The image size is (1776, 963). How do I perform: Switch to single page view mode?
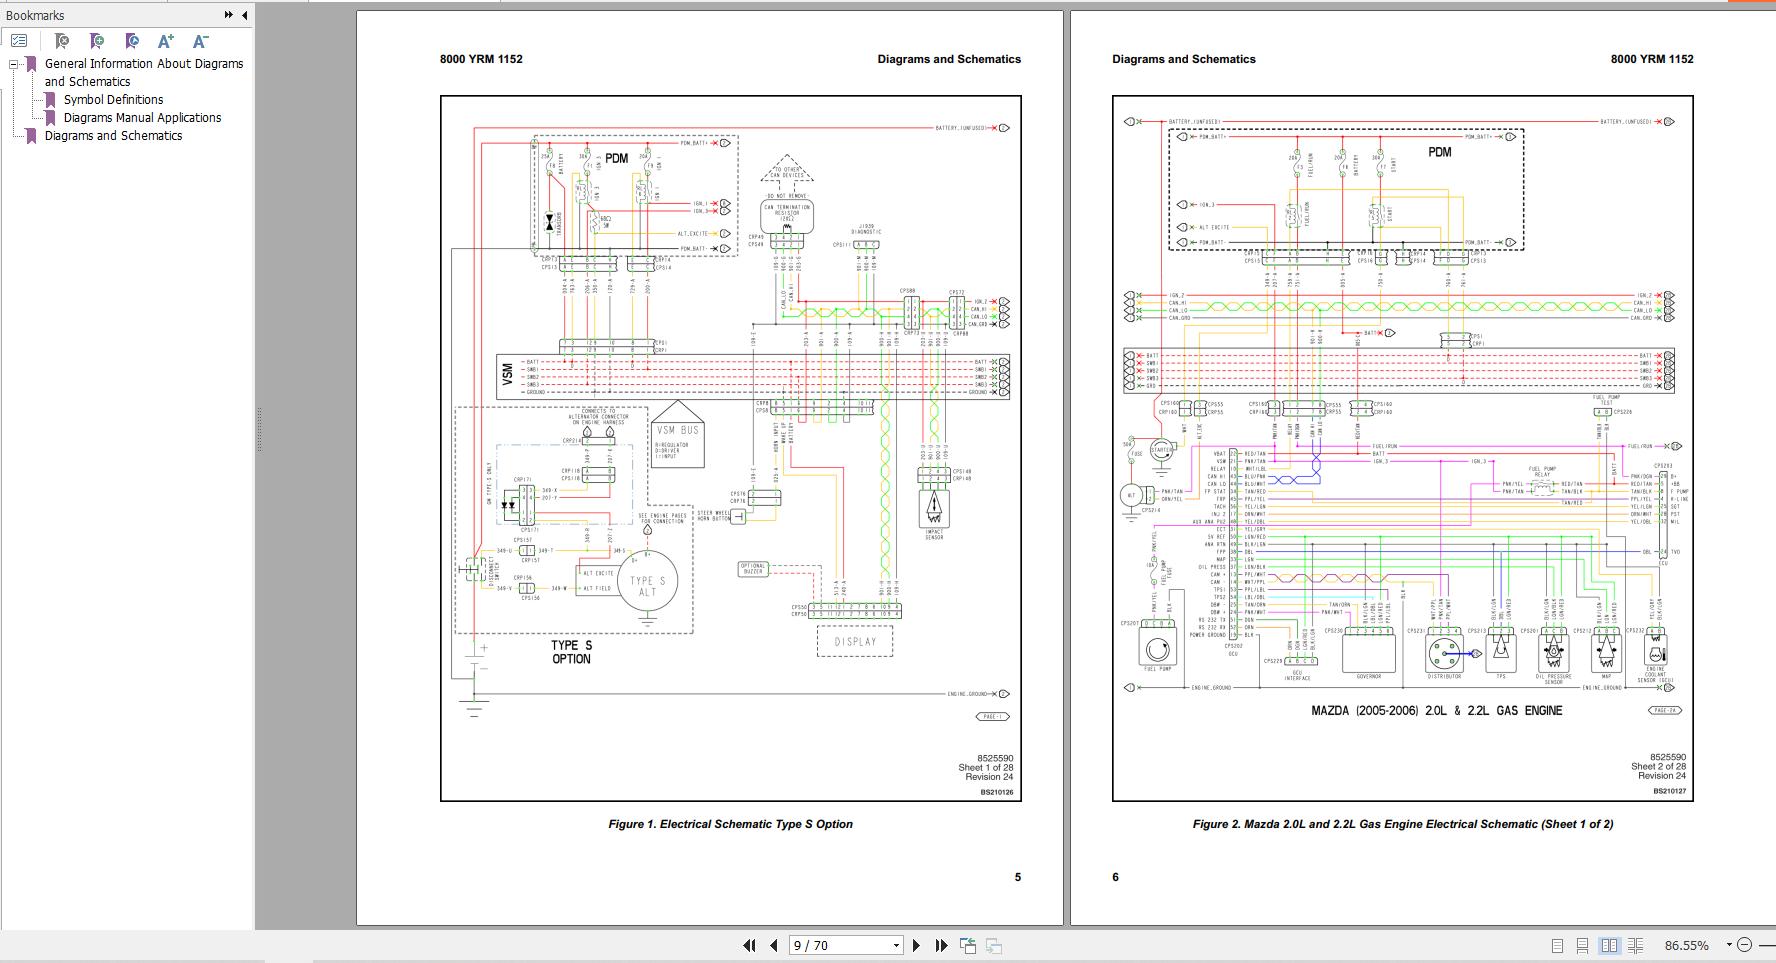[x=1557, y=945]
